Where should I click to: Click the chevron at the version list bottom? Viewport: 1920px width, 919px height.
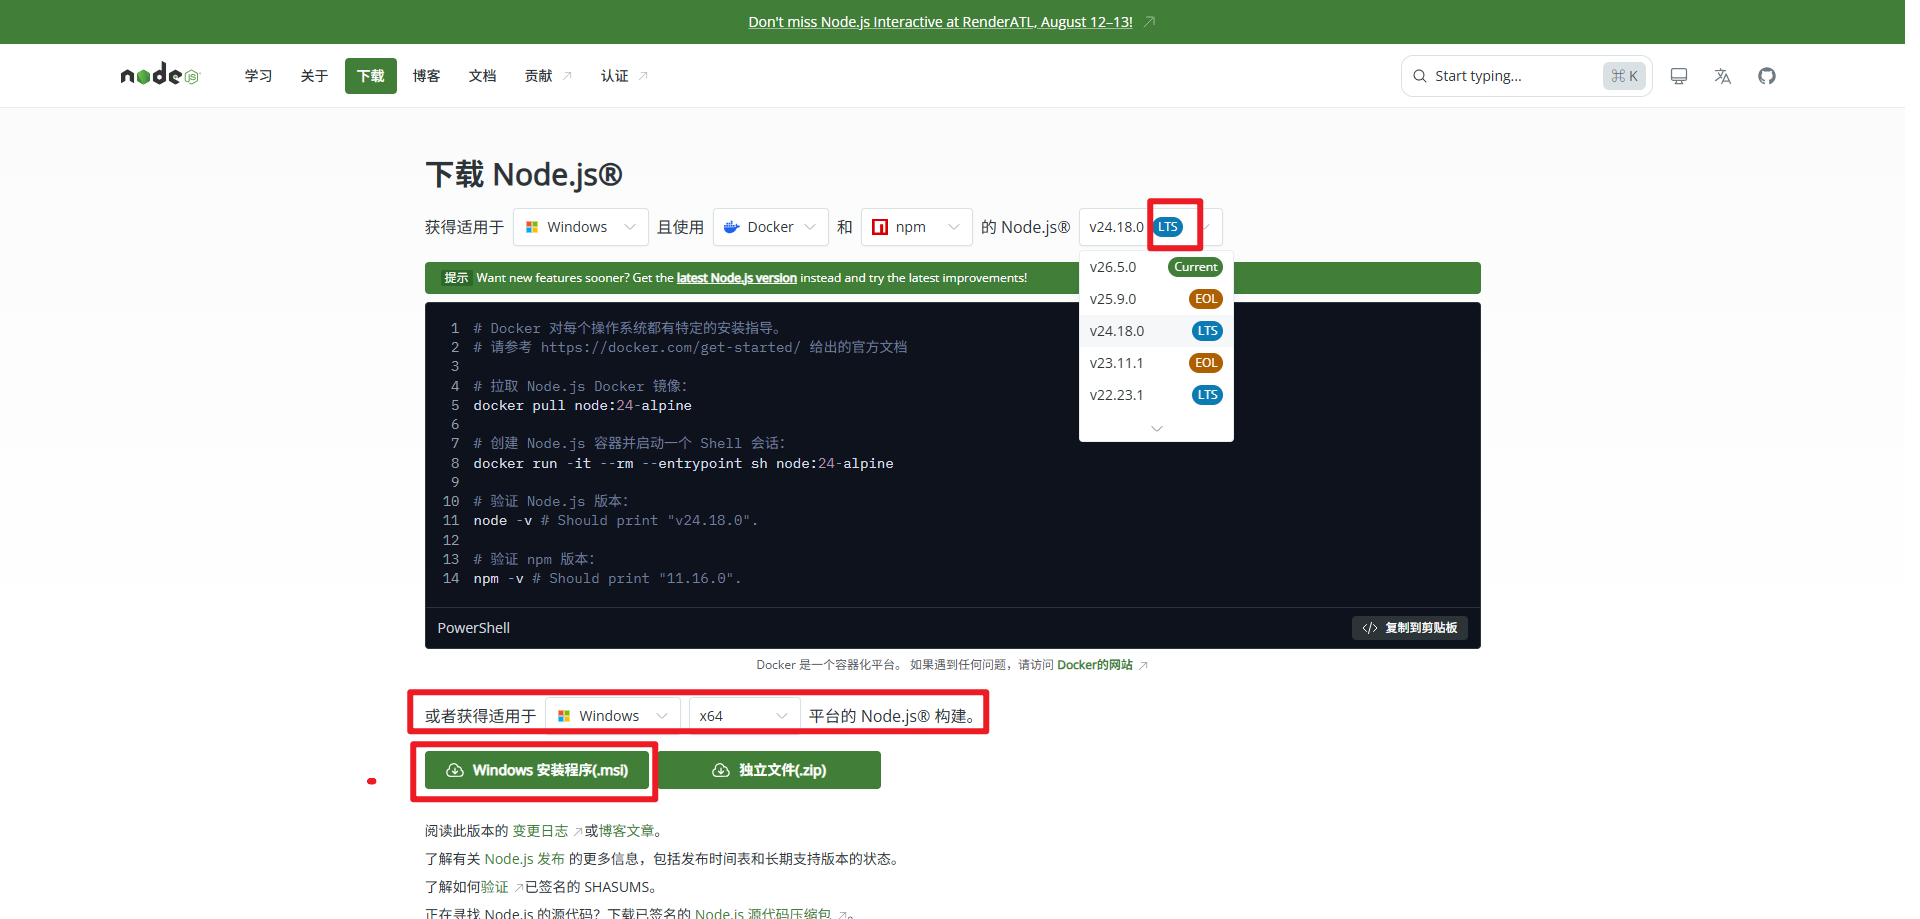[x=1157, y=428]
